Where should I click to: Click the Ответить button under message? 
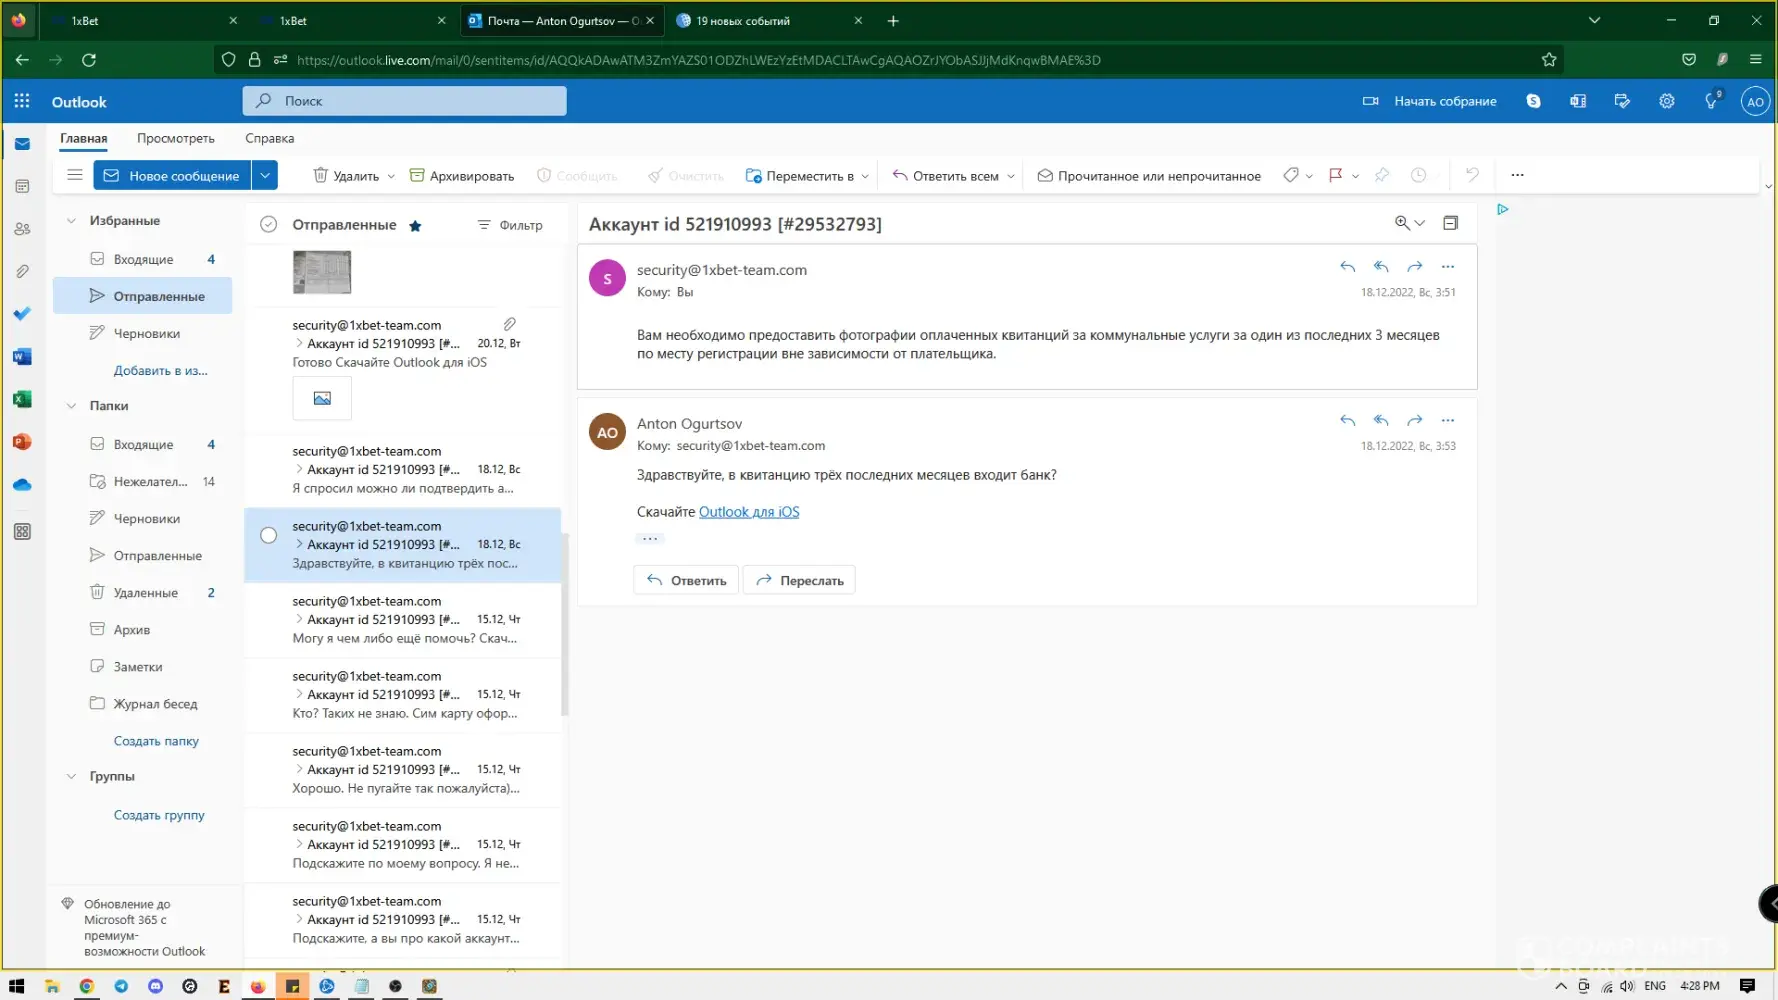[686, 580]
